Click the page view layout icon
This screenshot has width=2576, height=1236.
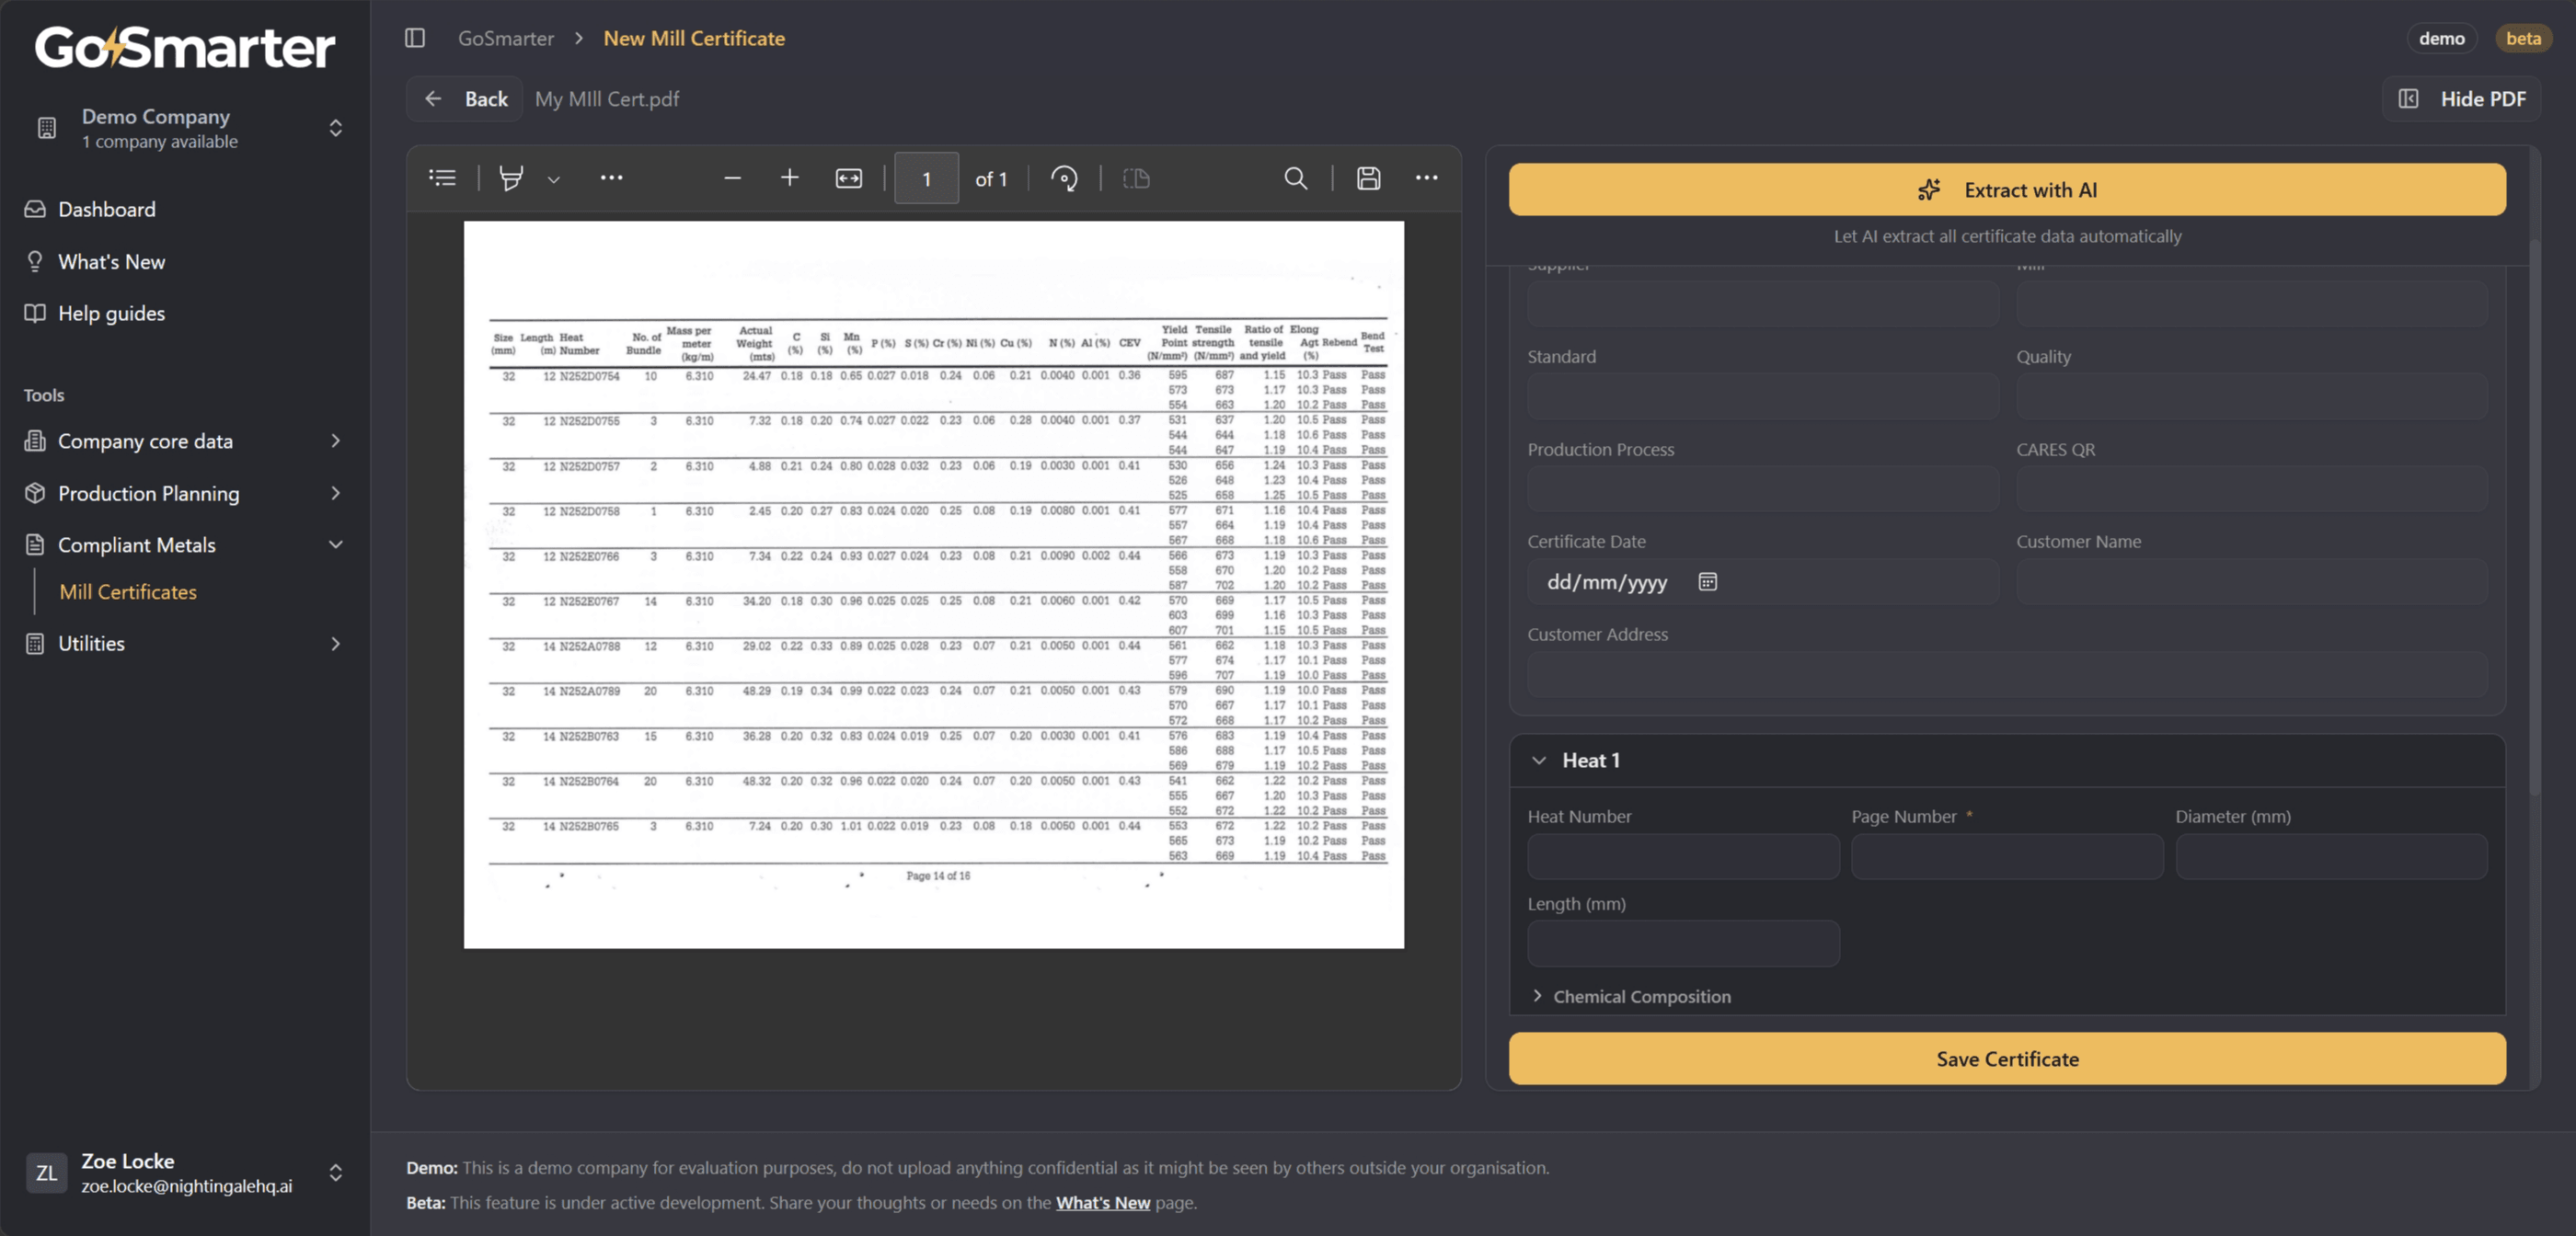pyautogui.click(x=1136, y=178)
